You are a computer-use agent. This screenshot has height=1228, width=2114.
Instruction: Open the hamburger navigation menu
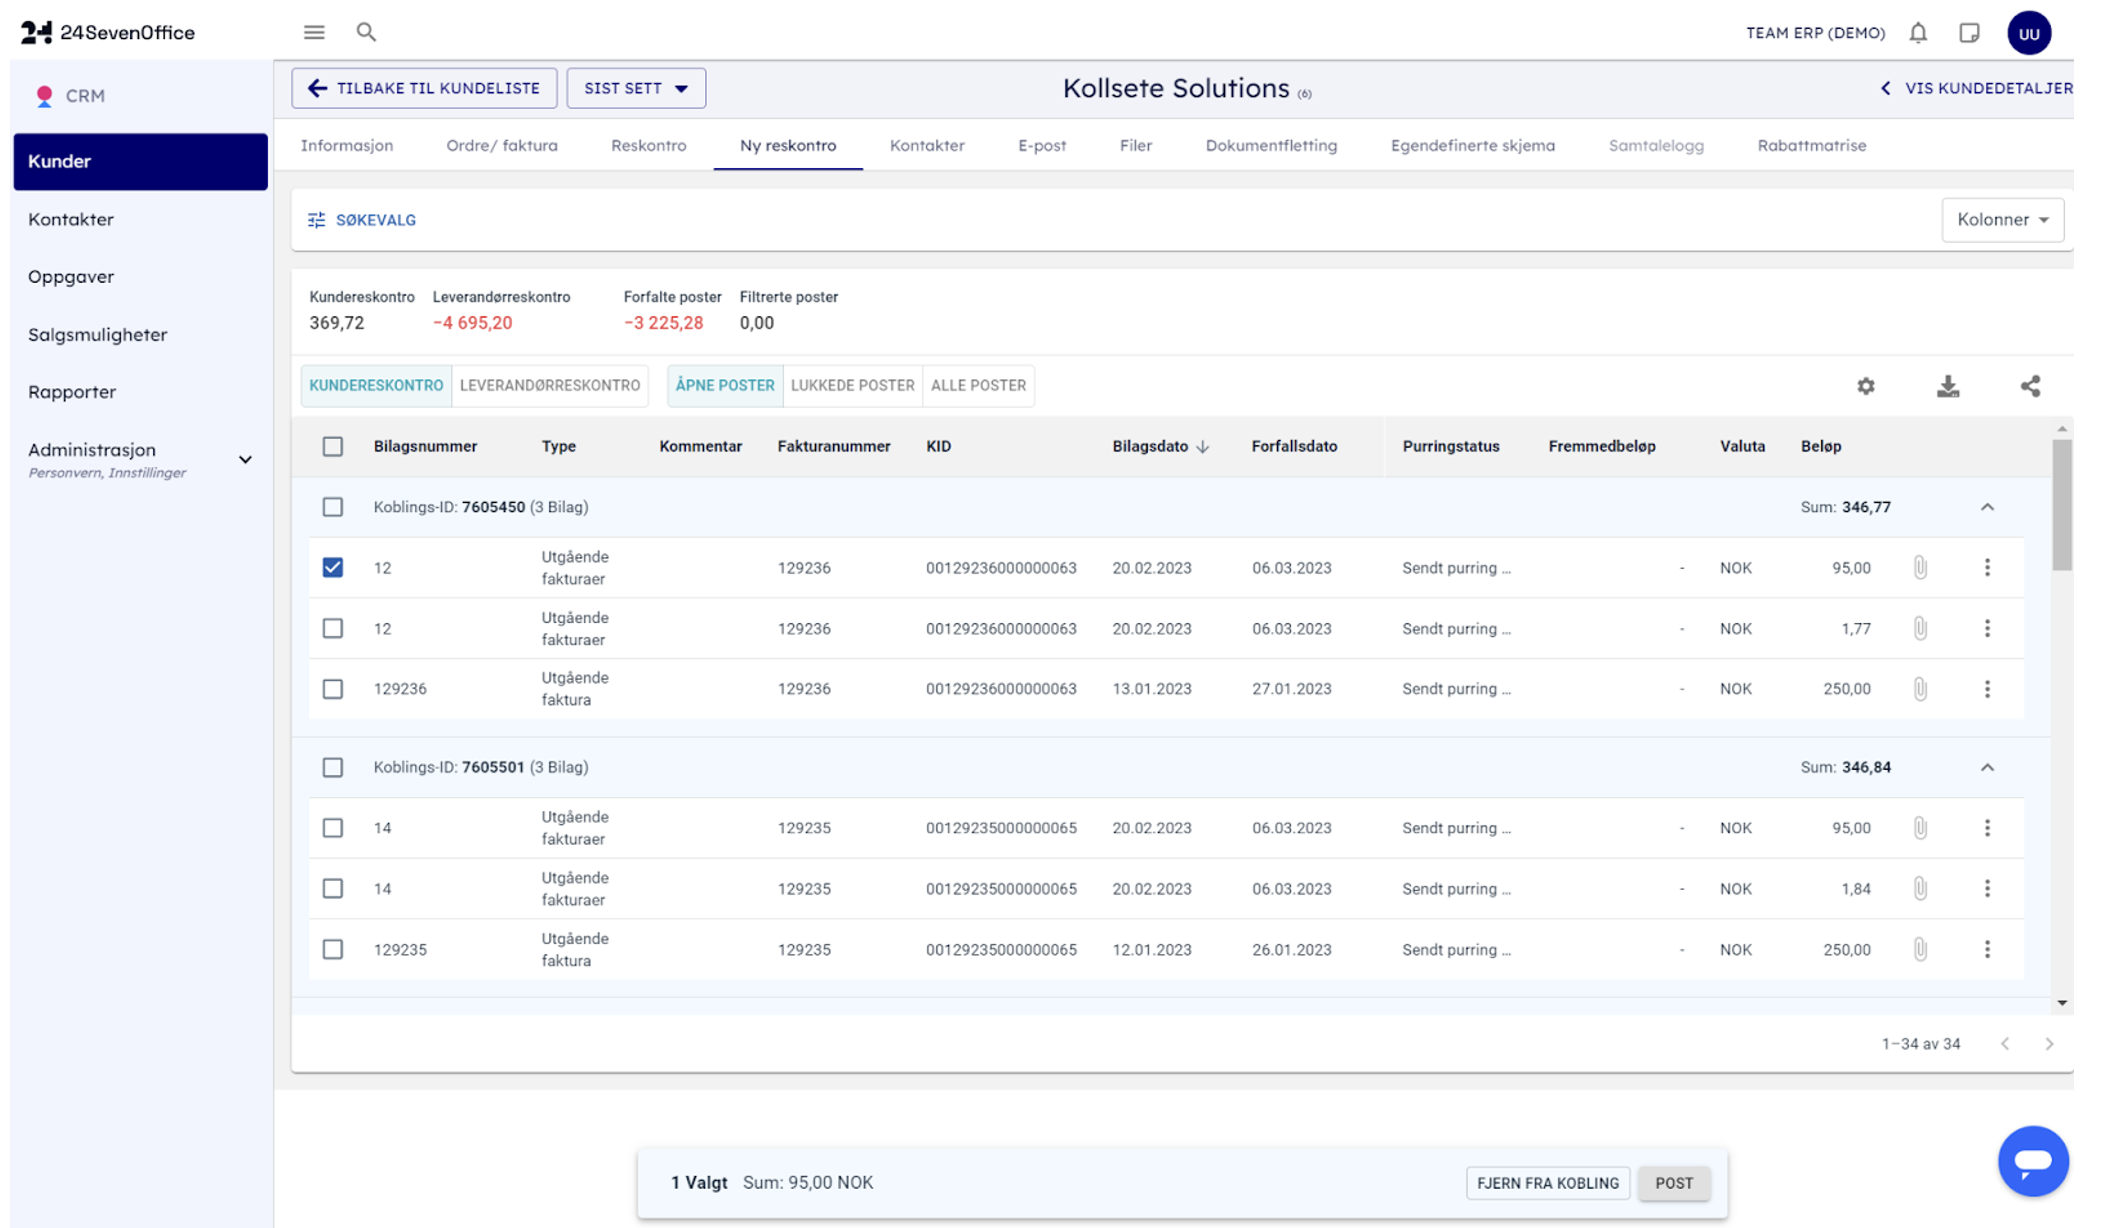(x=314, y=32)
